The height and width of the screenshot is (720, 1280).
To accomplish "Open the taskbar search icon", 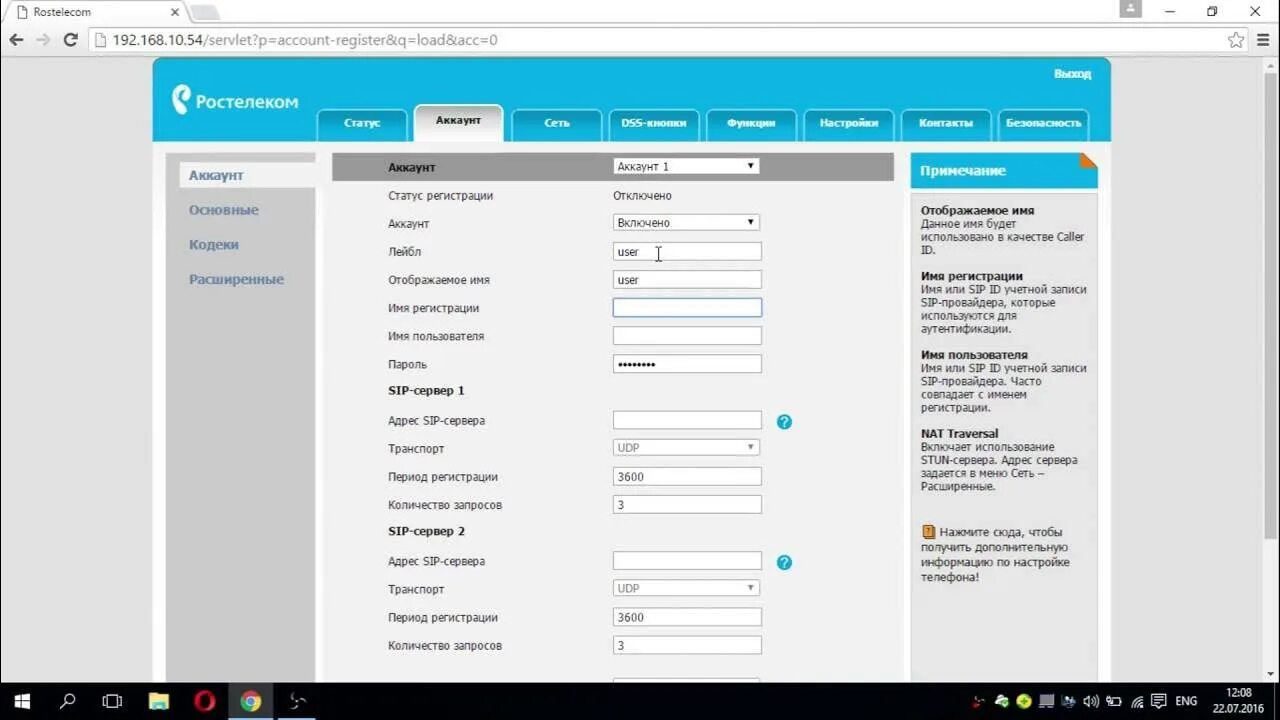I will point(67,701).
